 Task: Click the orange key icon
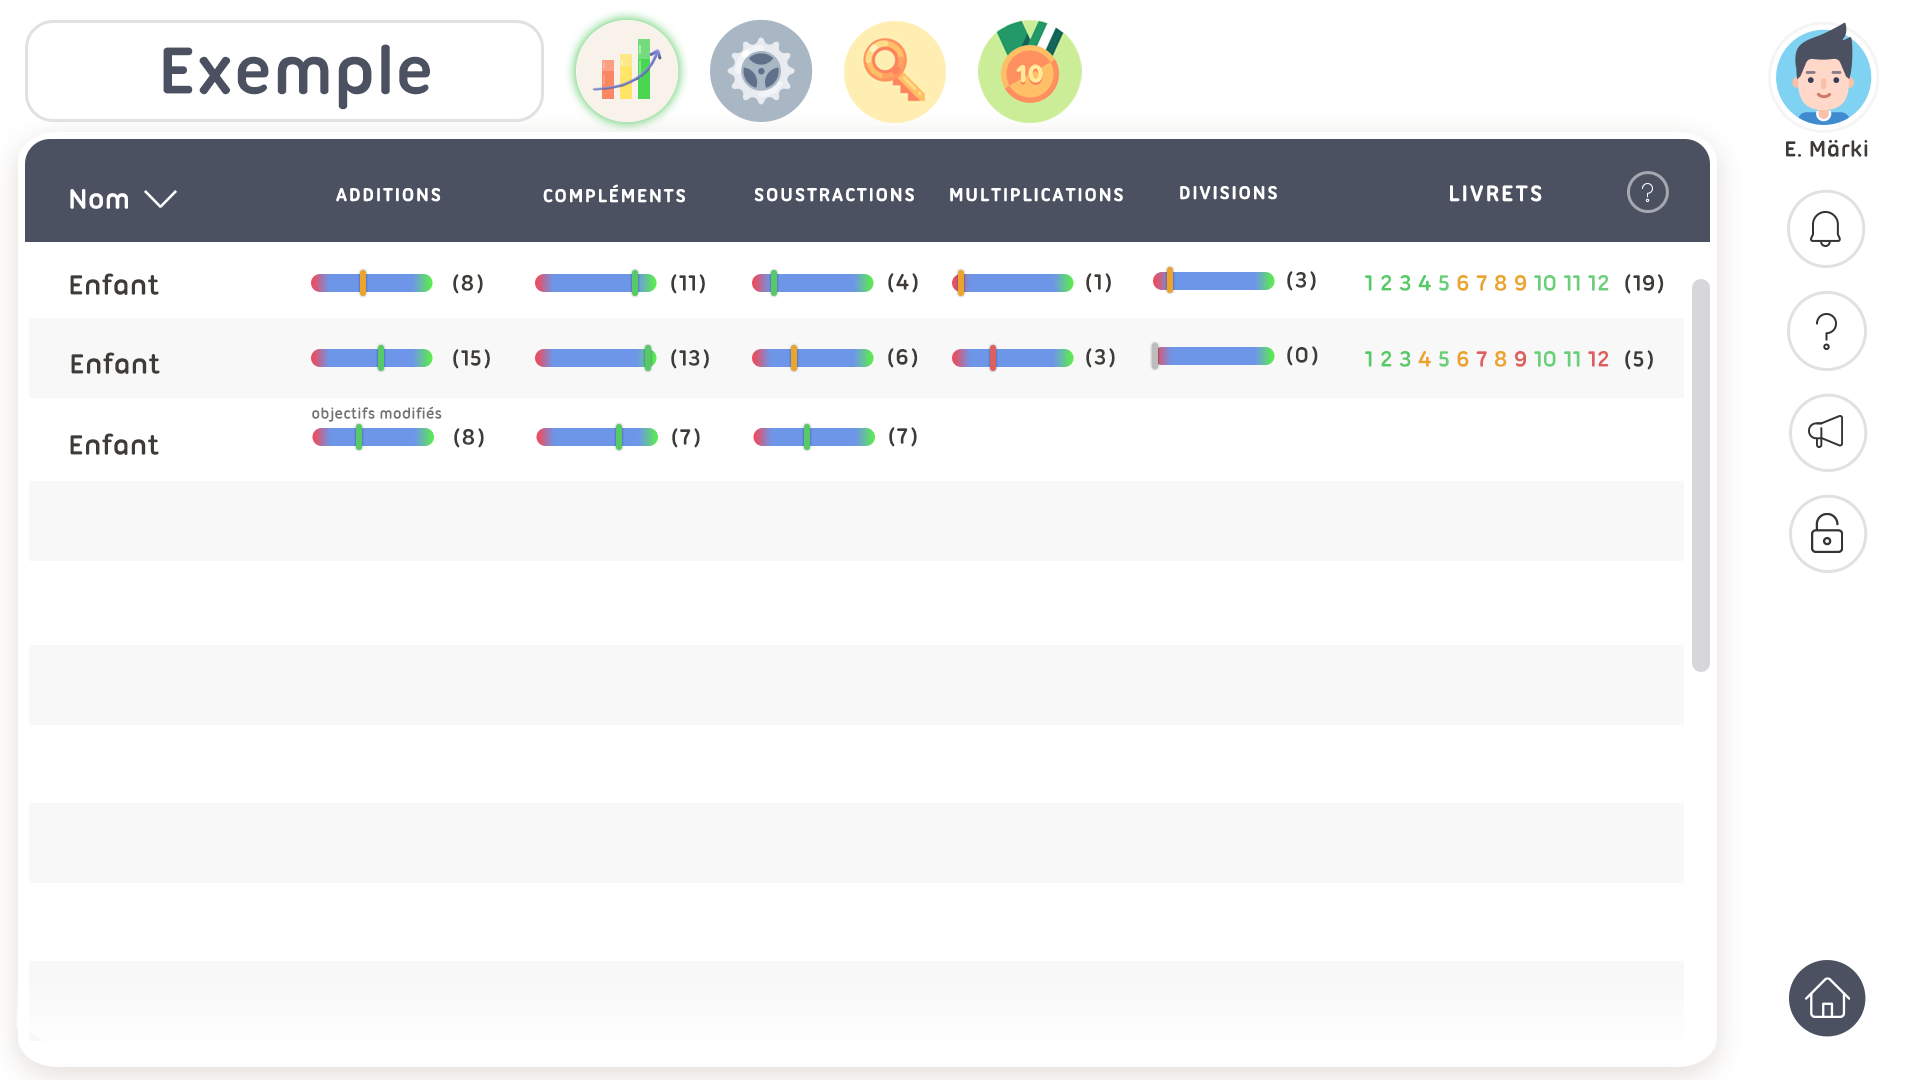[894, 72]
